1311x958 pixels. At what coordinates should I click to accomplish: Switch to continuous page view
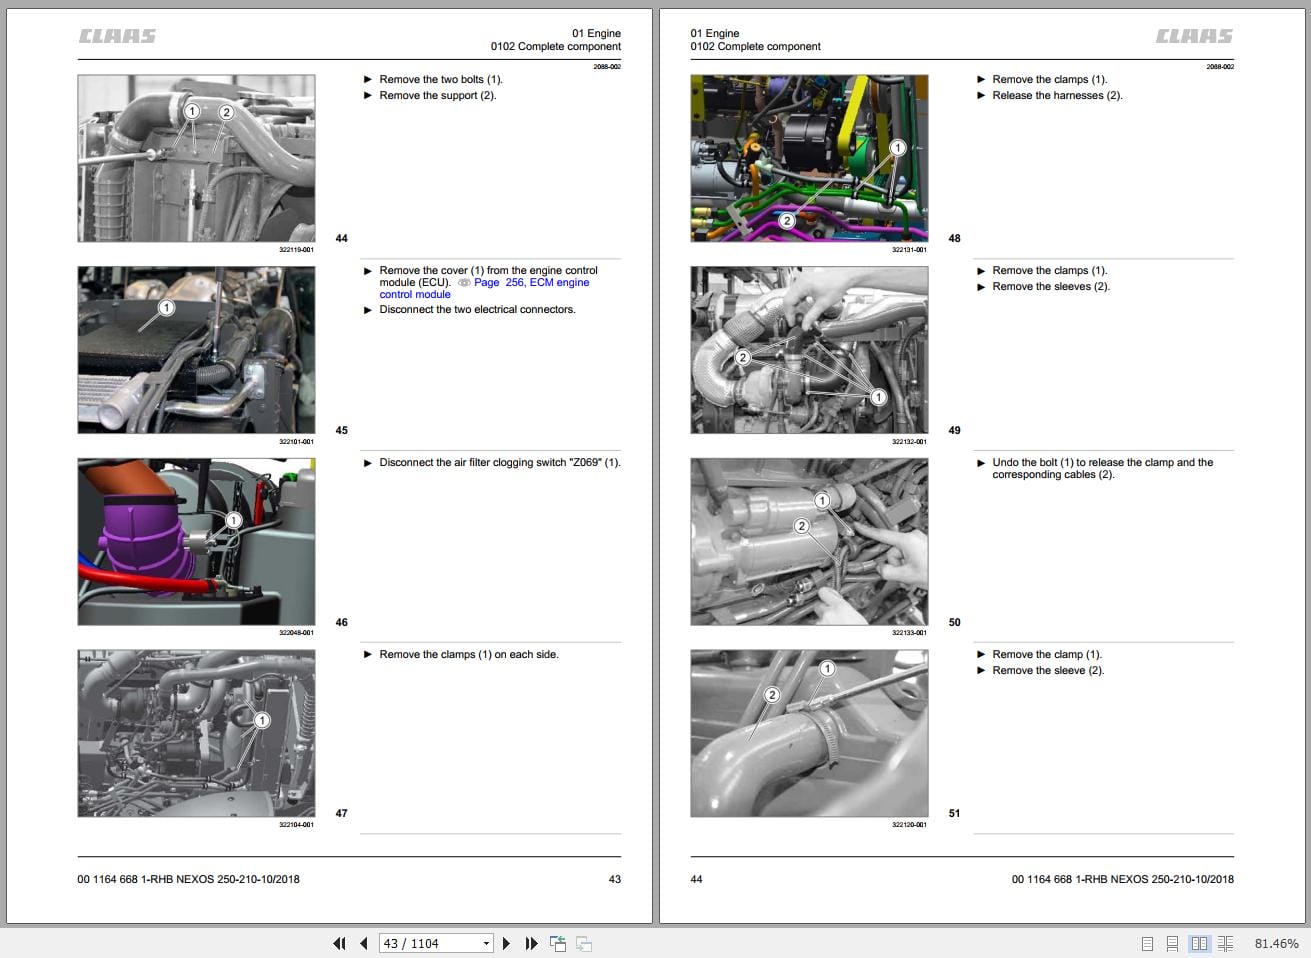1172,943
